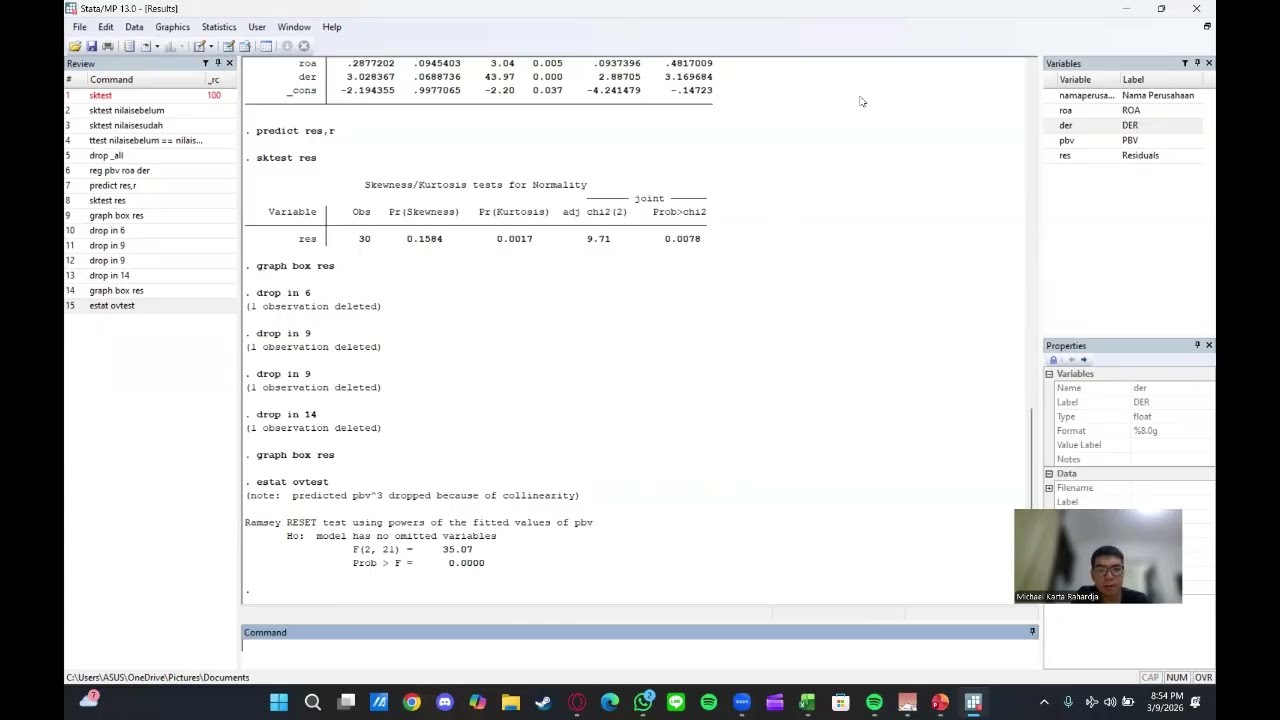Collapse the Variables section in Properties
Viewport: 1280px width, 720px height.
(1049, 374)
